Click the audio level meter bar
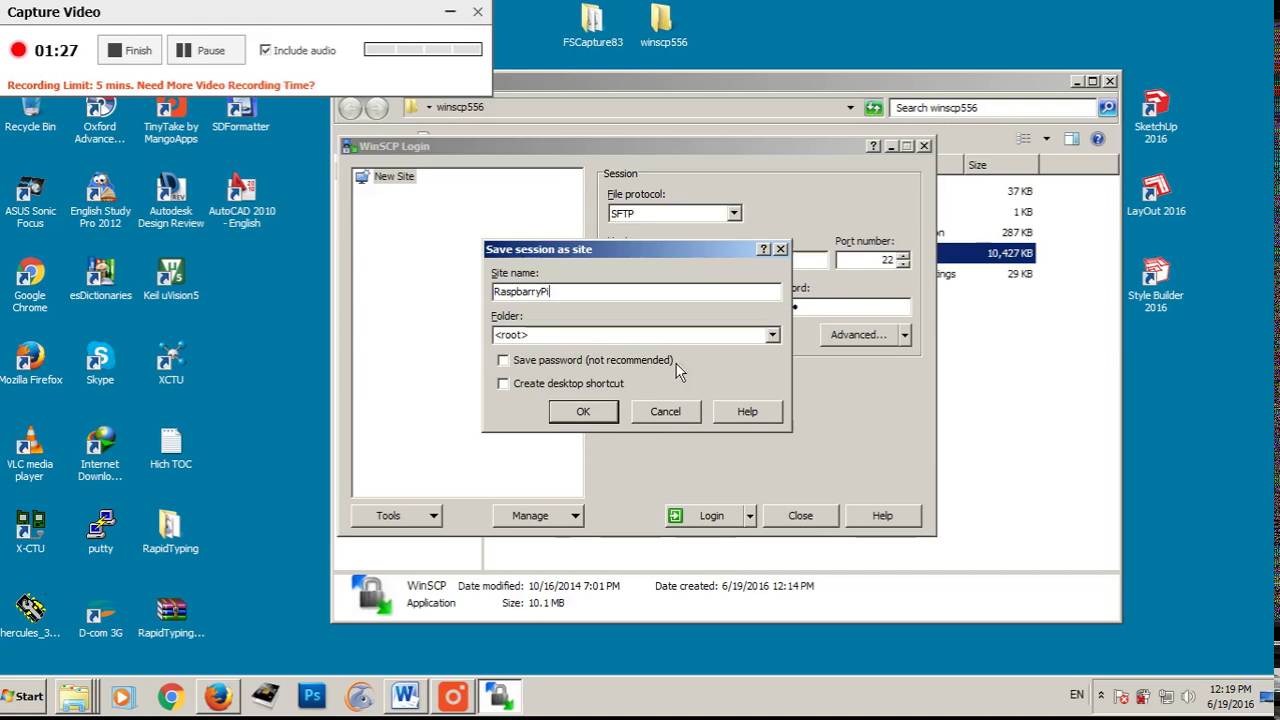This screenshot has width=1280, height=720. [423, 49]
